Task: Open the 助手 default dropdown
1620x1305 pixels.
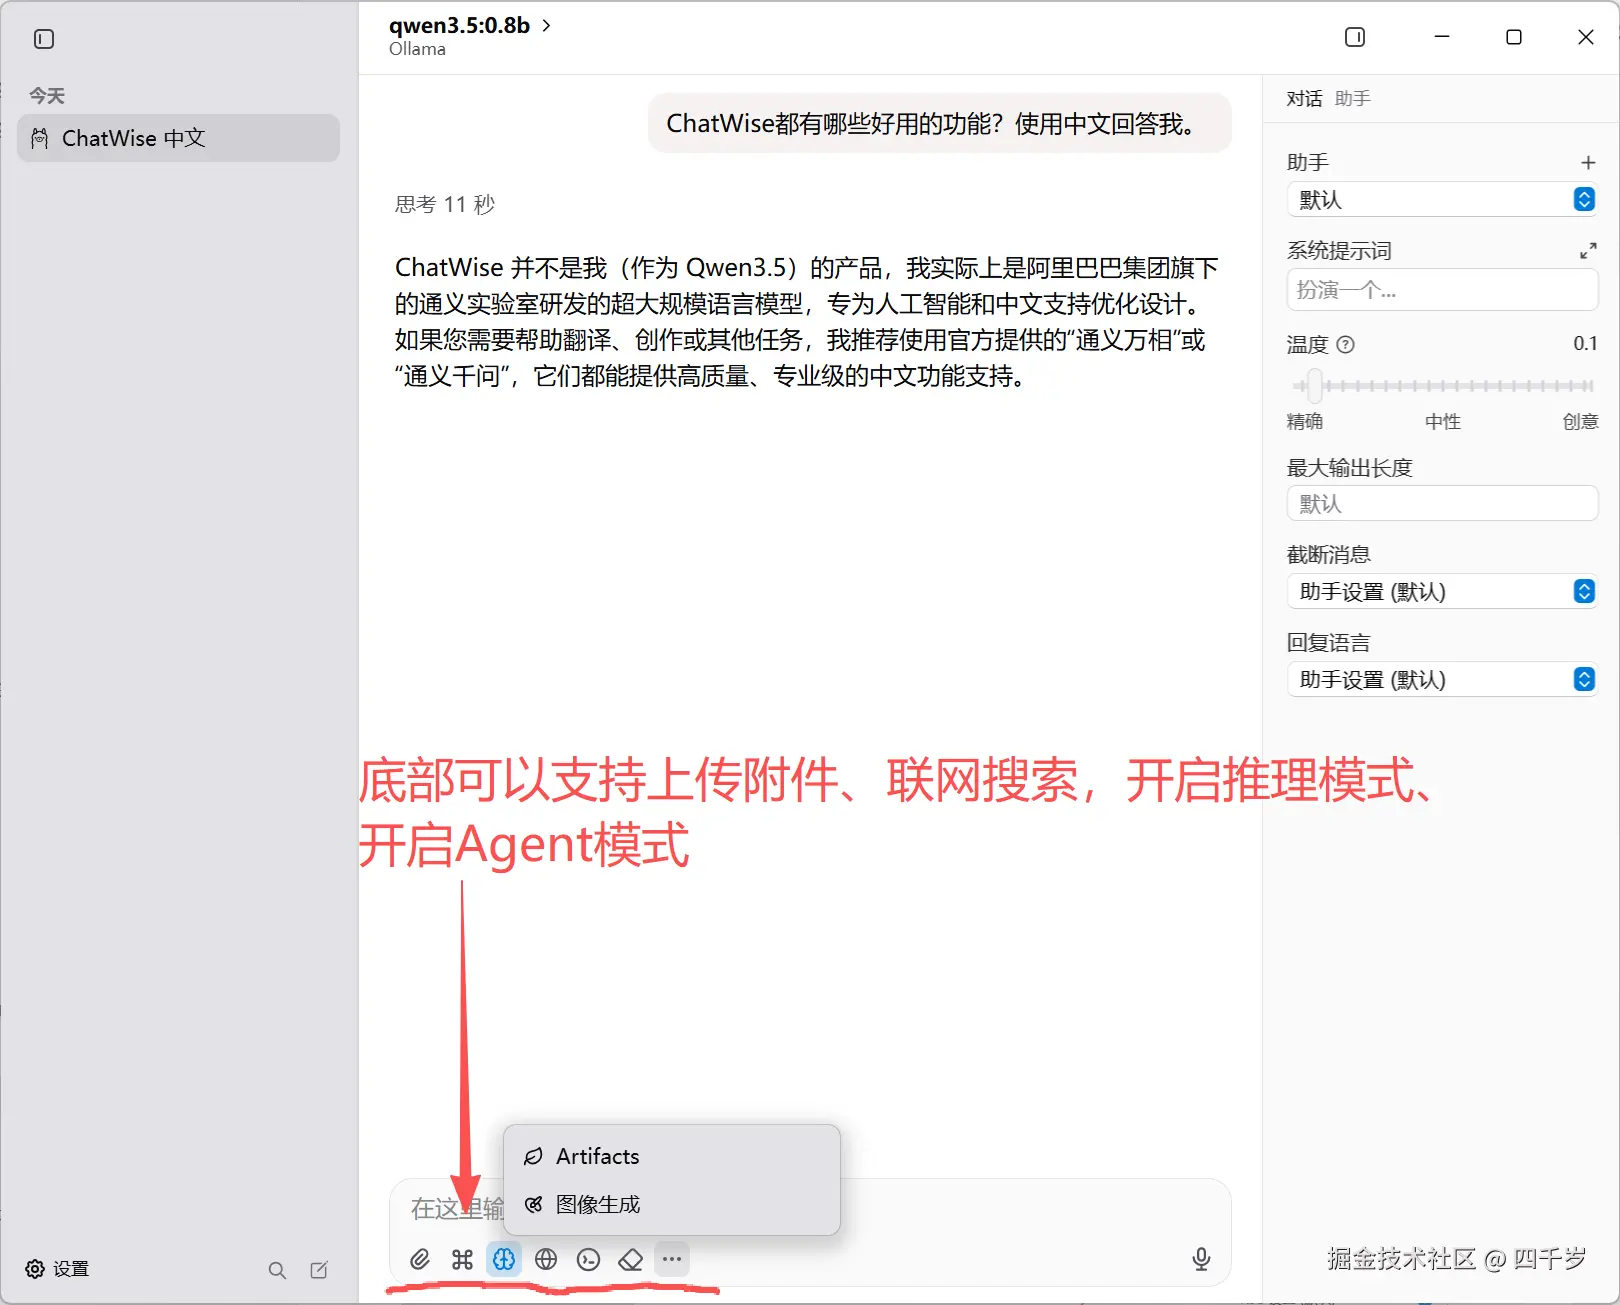Action: pyautogui.click(x=1442, y=199)
